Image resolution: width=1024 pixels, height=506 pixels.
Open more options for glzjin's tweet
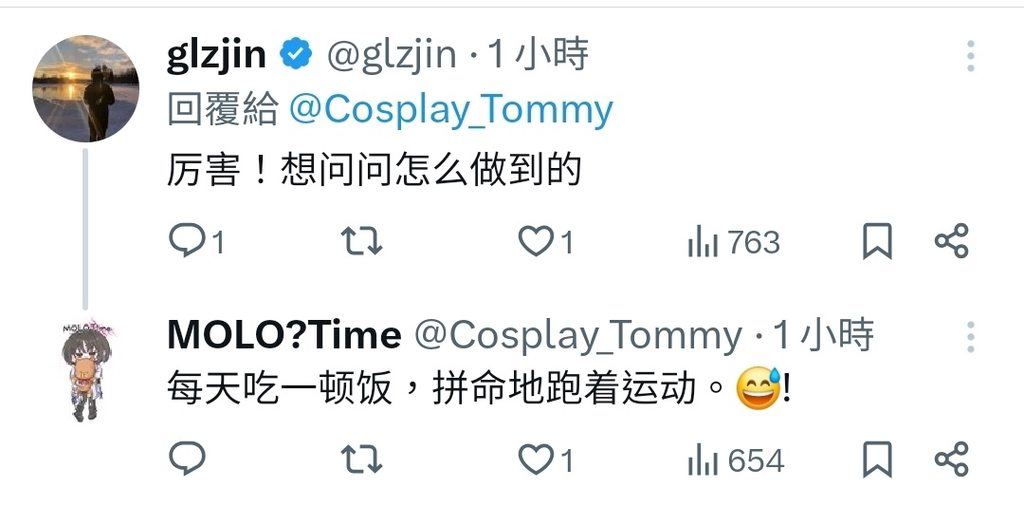coord(970,56)
